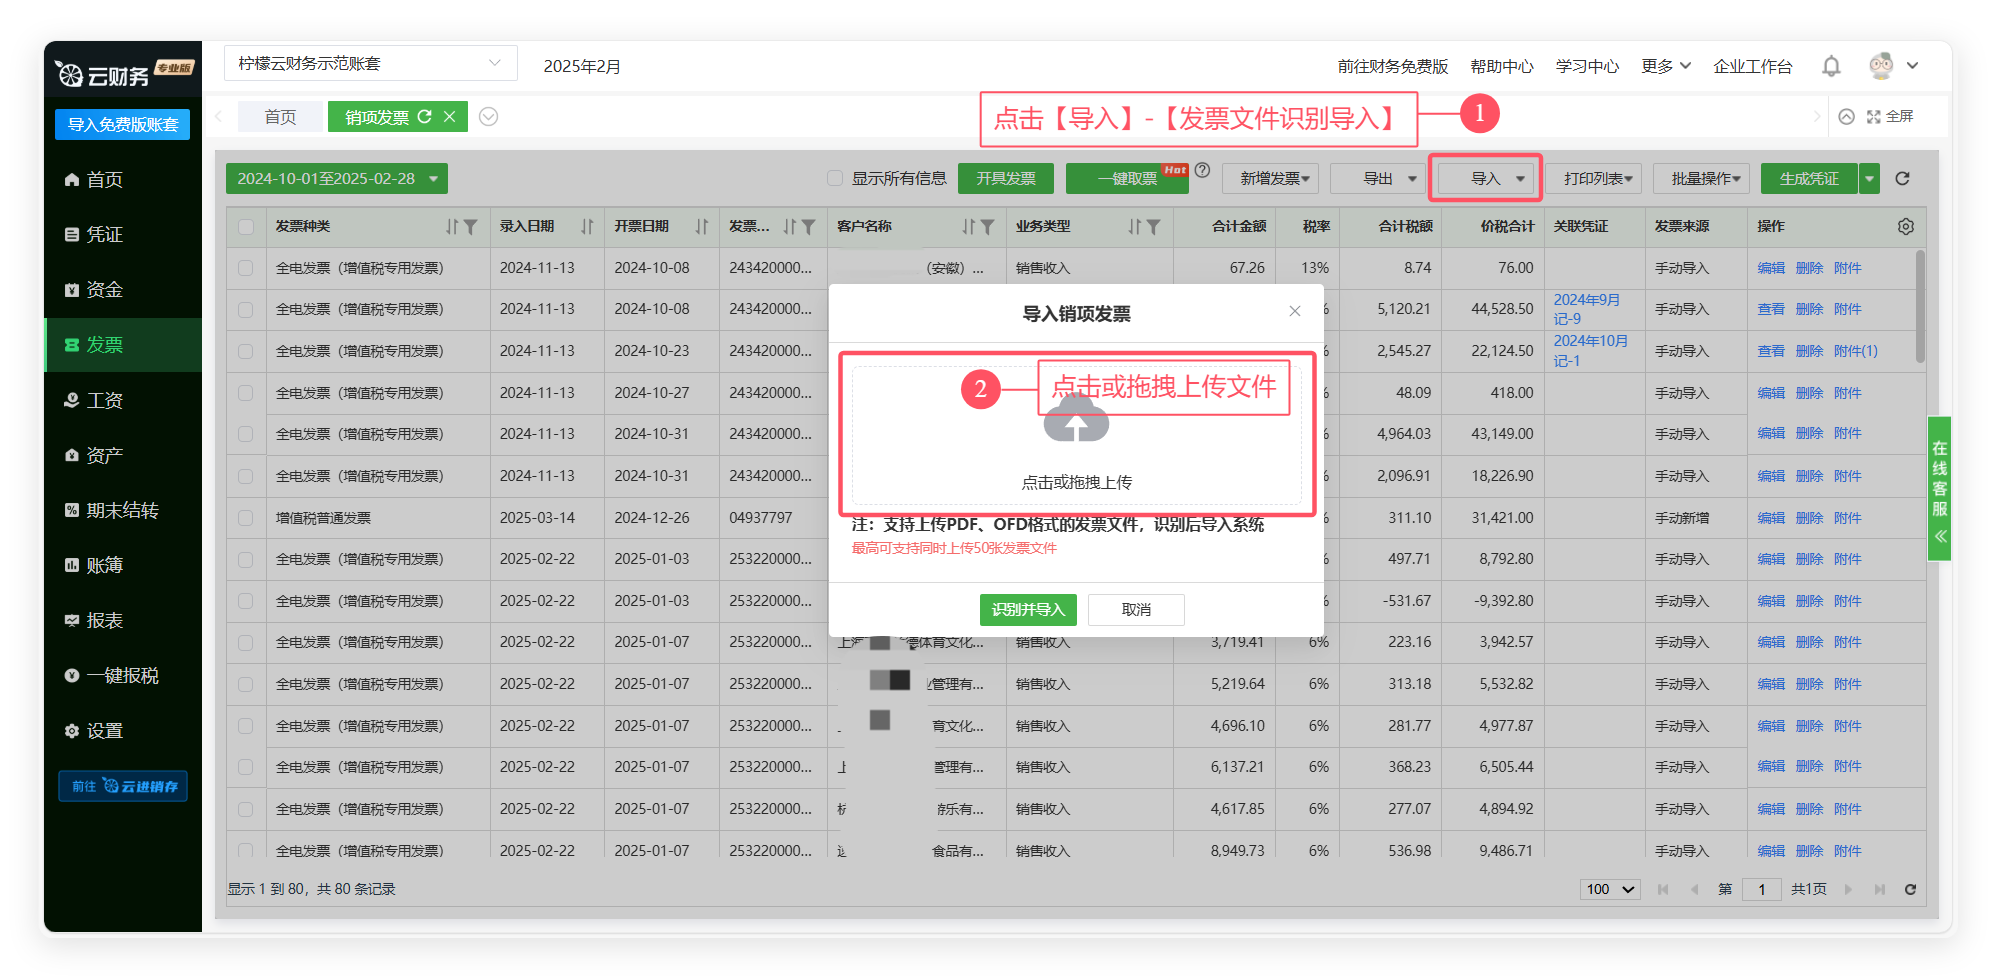Open the page size 100 dropdown

(x=1610, y=889)
